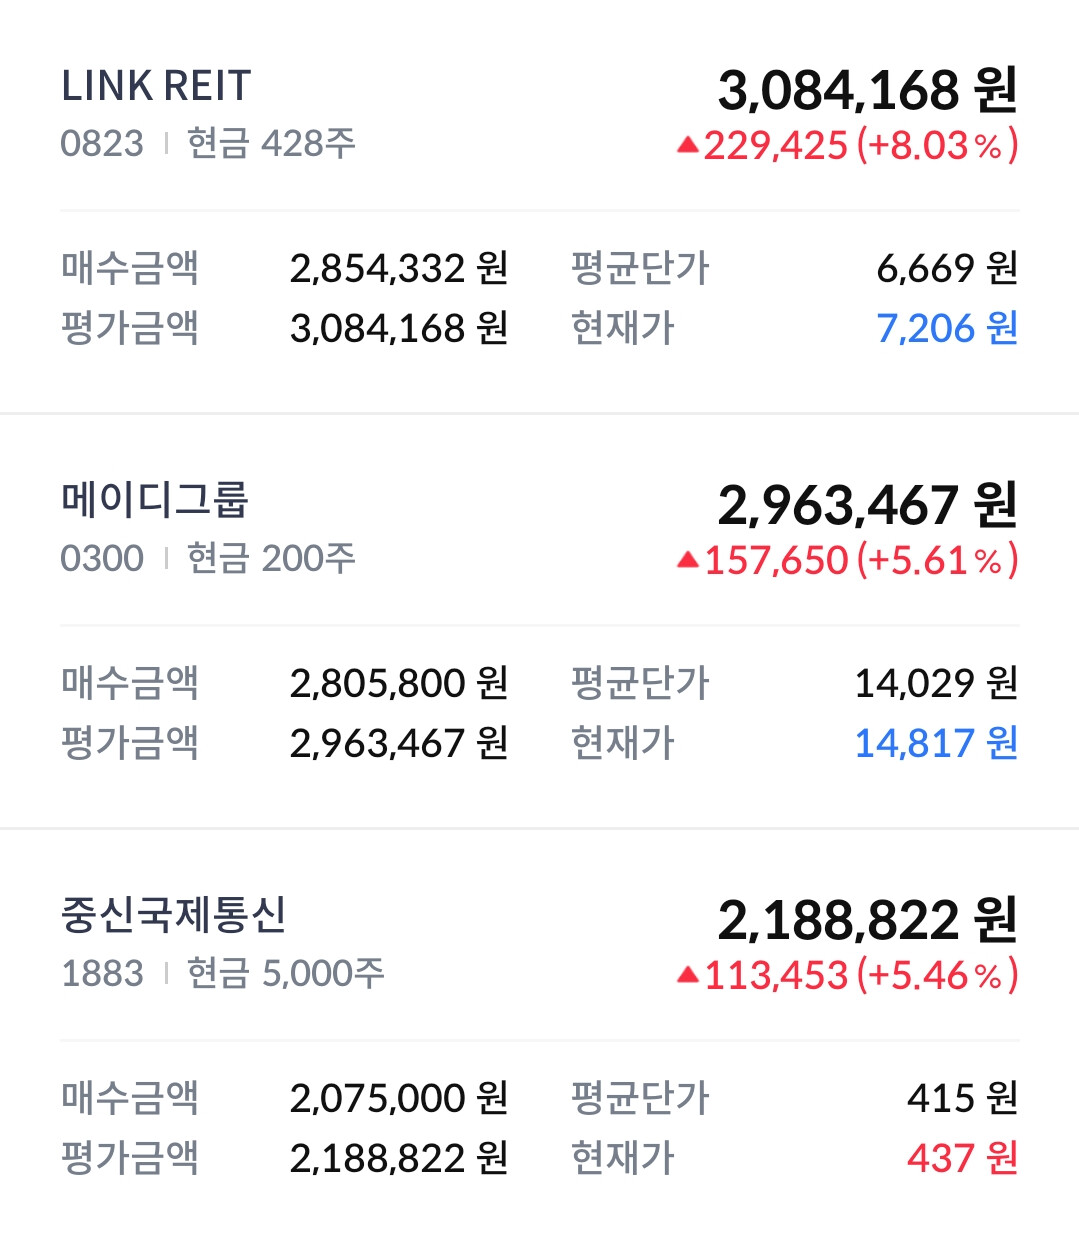Select the 메이디그룹 stock name
The width and height of the screenshot is (1079, 1240).
point(154,499)
